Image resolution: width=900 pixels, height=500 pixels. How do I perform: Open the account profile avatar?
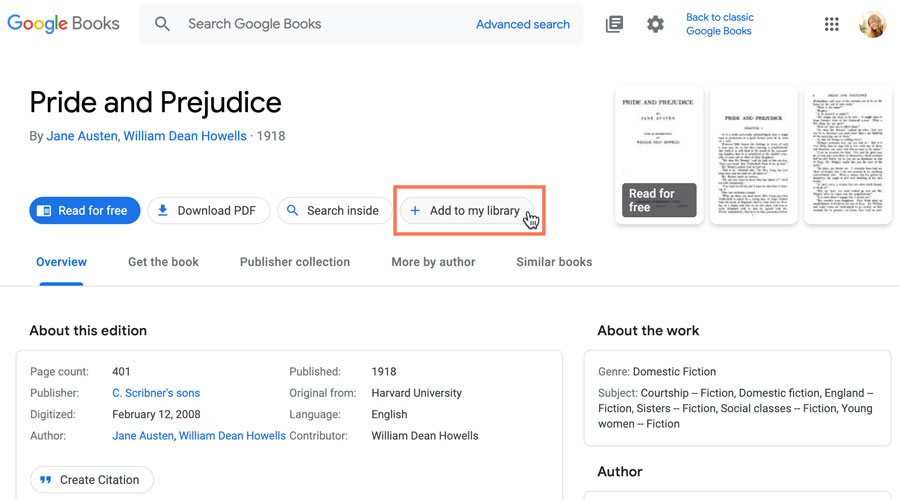(872, 24)
